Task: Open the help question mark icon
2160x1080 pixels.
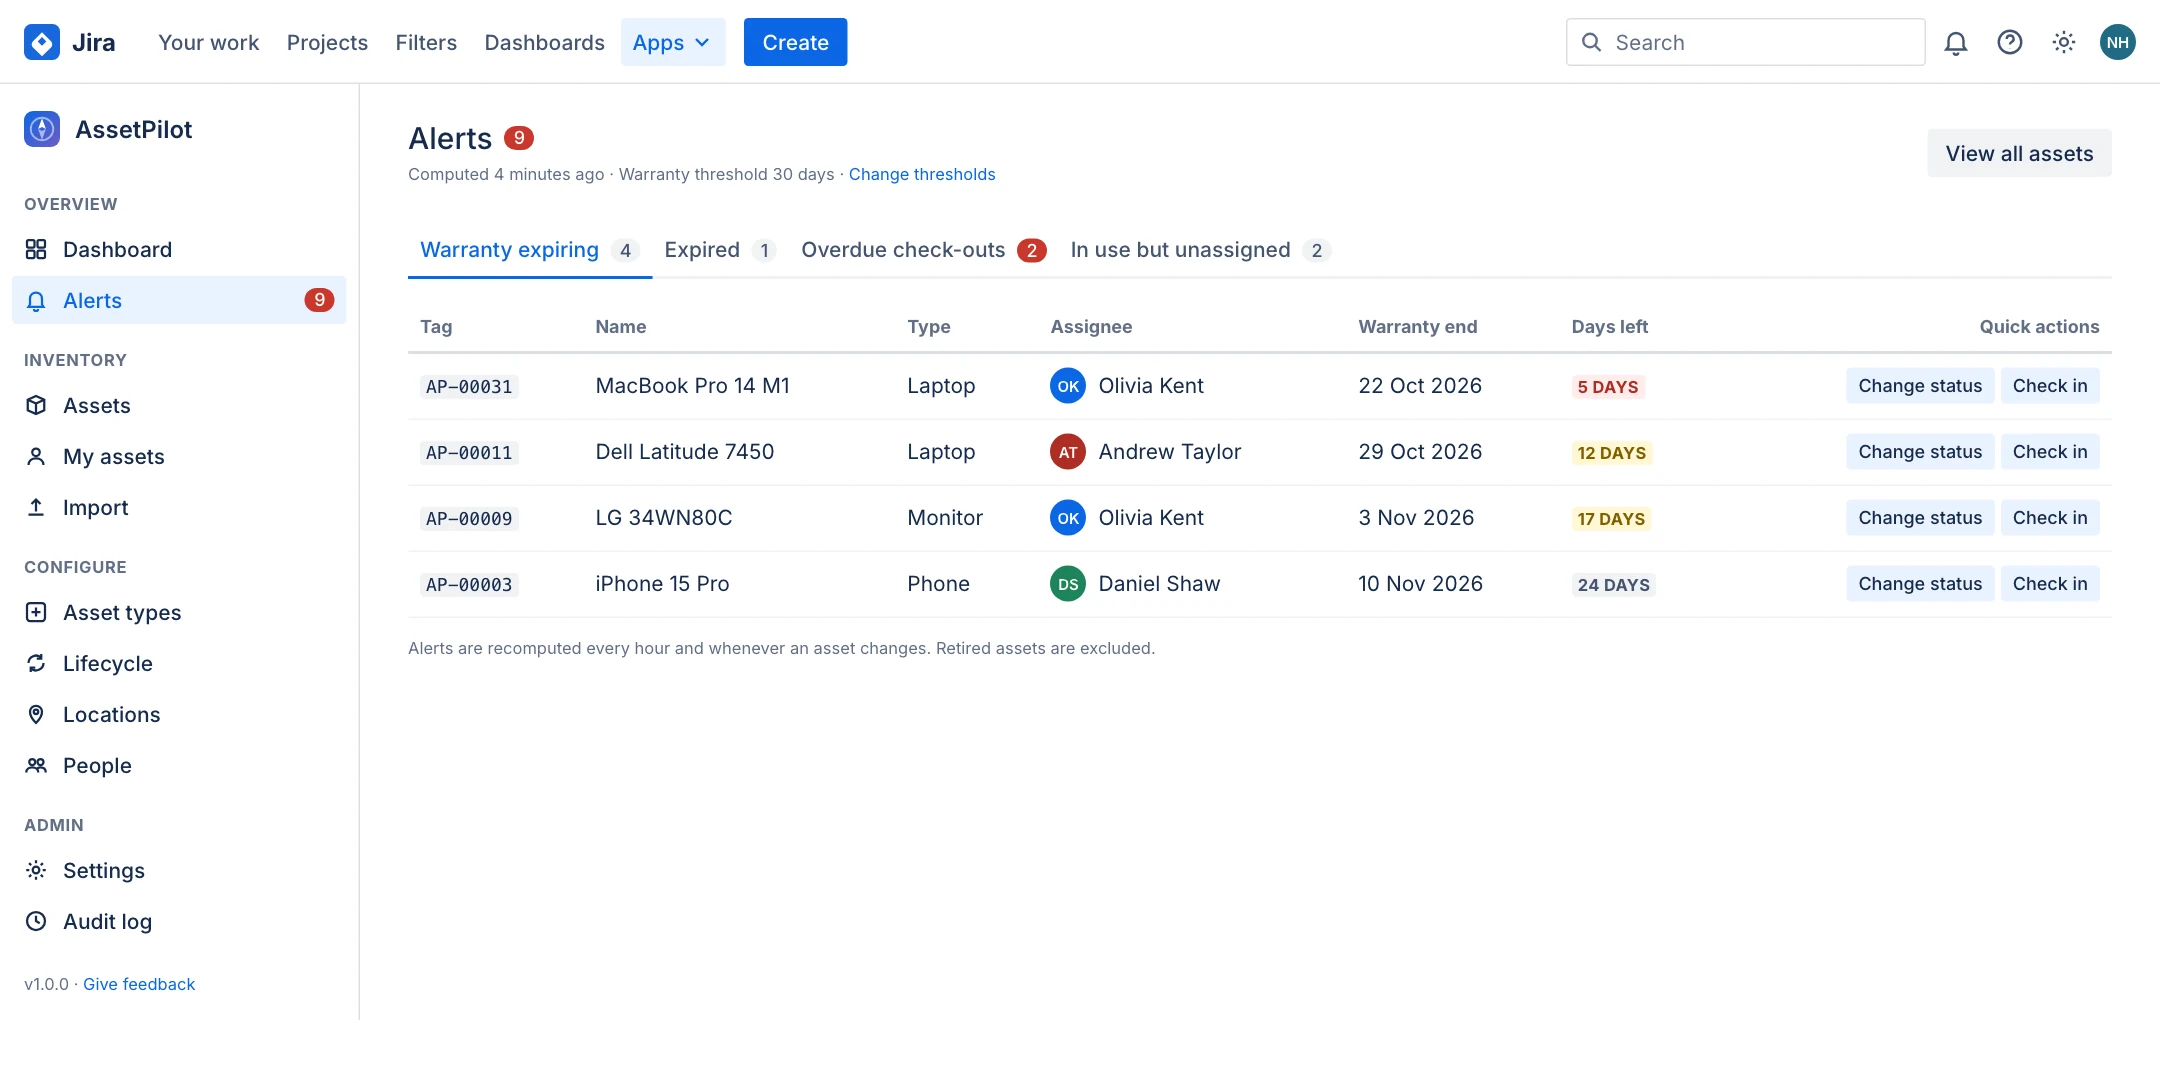Action: click(2010, 42)
